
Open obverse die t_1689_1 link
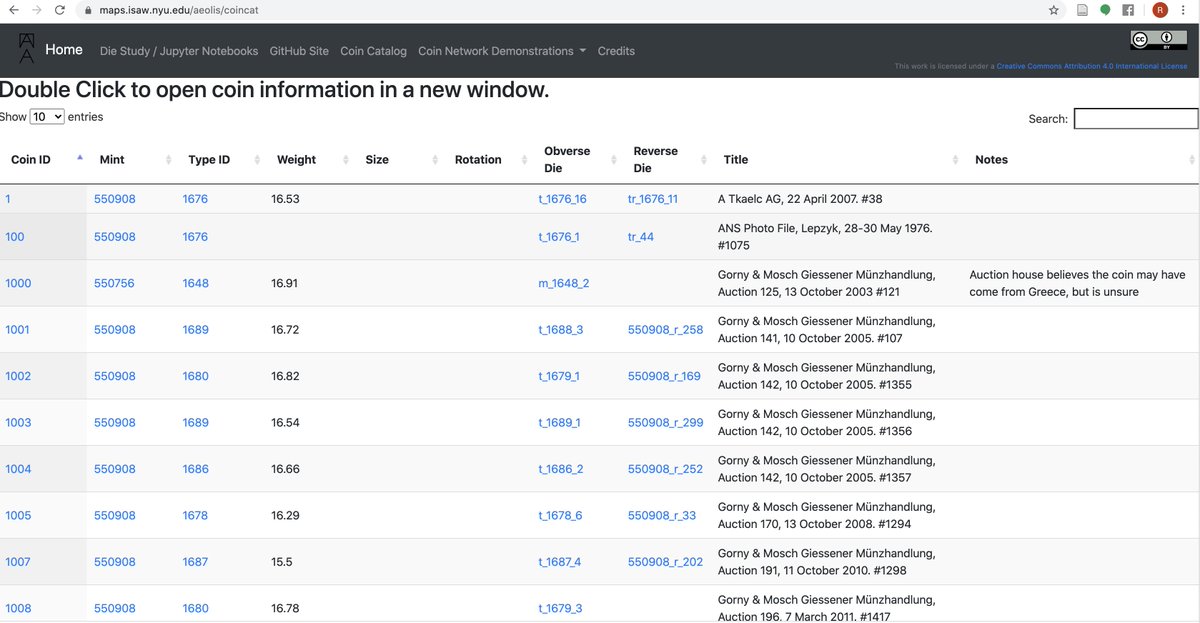[x=560, y=422]
